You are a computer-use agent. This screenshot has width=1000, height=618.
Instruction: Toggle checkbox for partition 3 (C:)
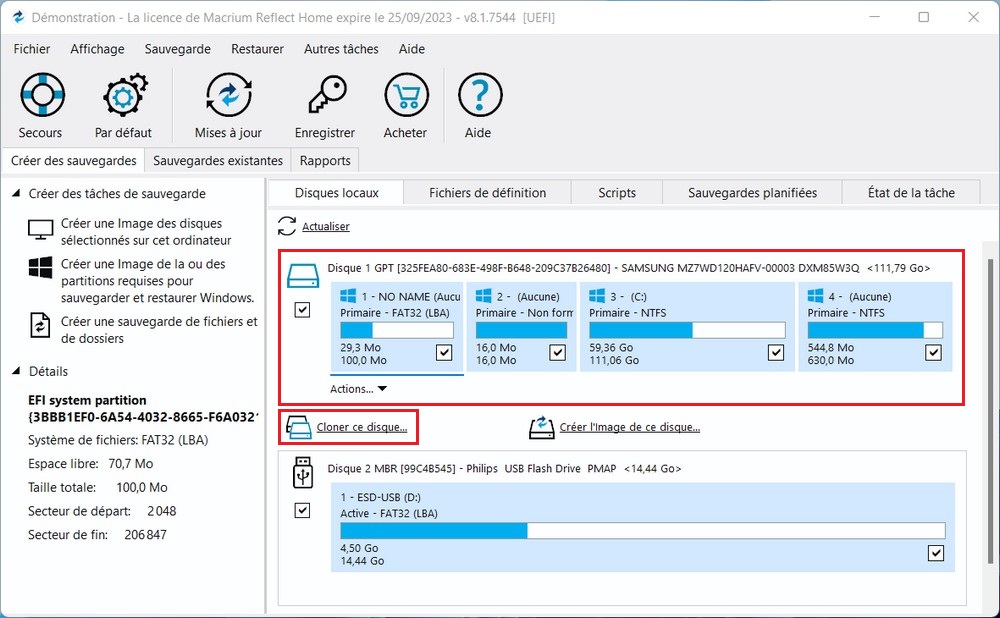point(775,352)
